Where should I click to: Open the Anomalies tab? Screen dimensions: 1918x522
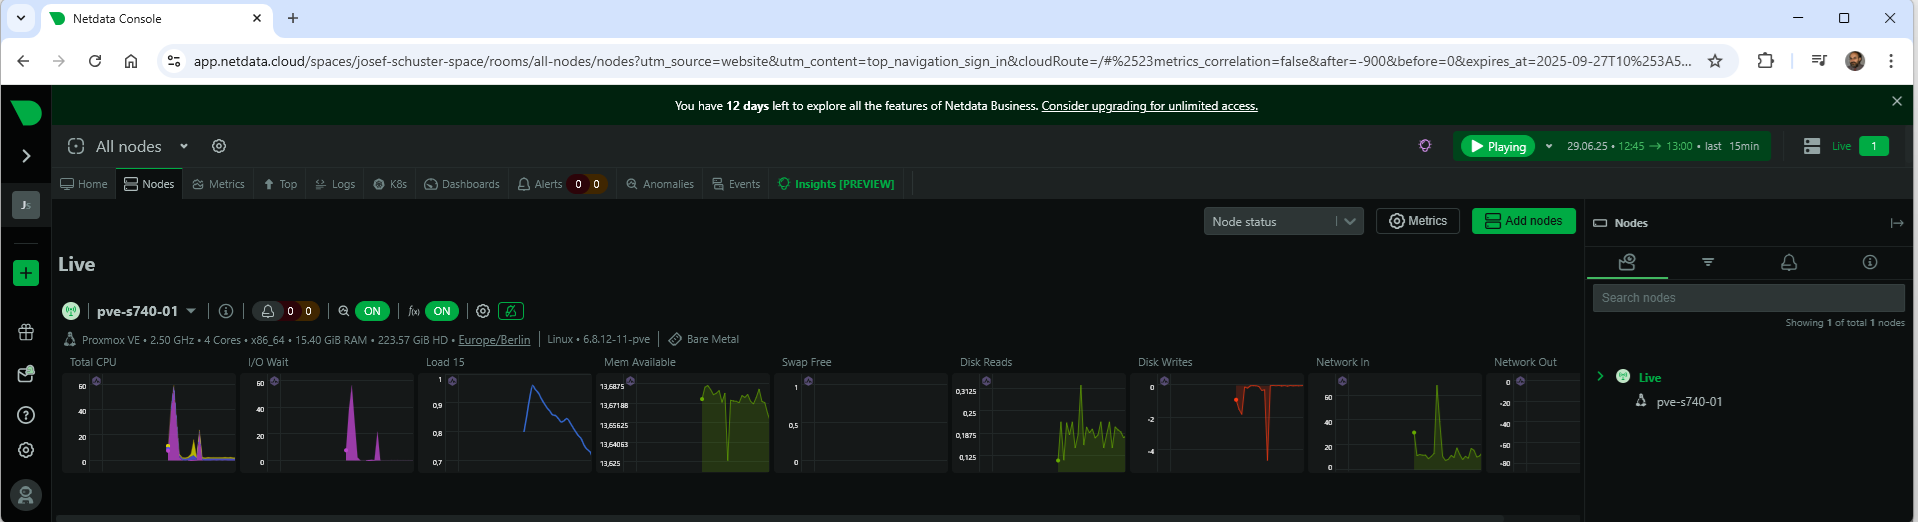tap(660, 184)
